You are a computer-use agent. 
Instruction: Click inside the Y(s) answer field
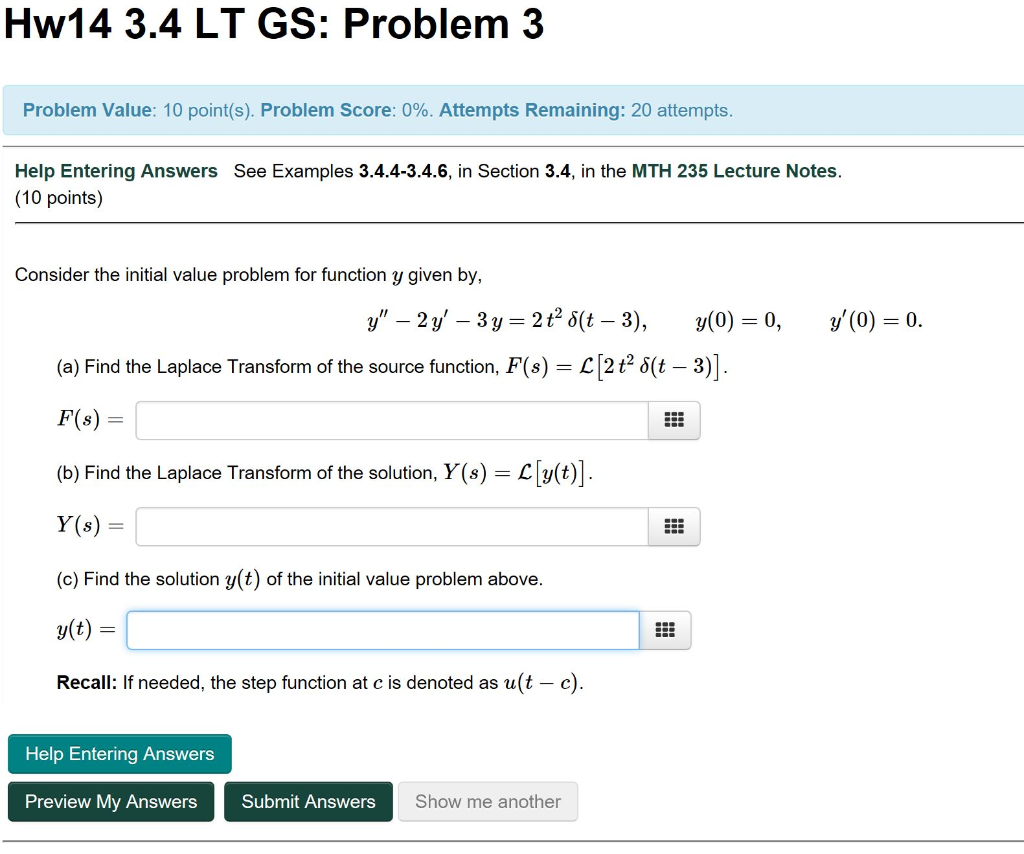tap(390, 526)
